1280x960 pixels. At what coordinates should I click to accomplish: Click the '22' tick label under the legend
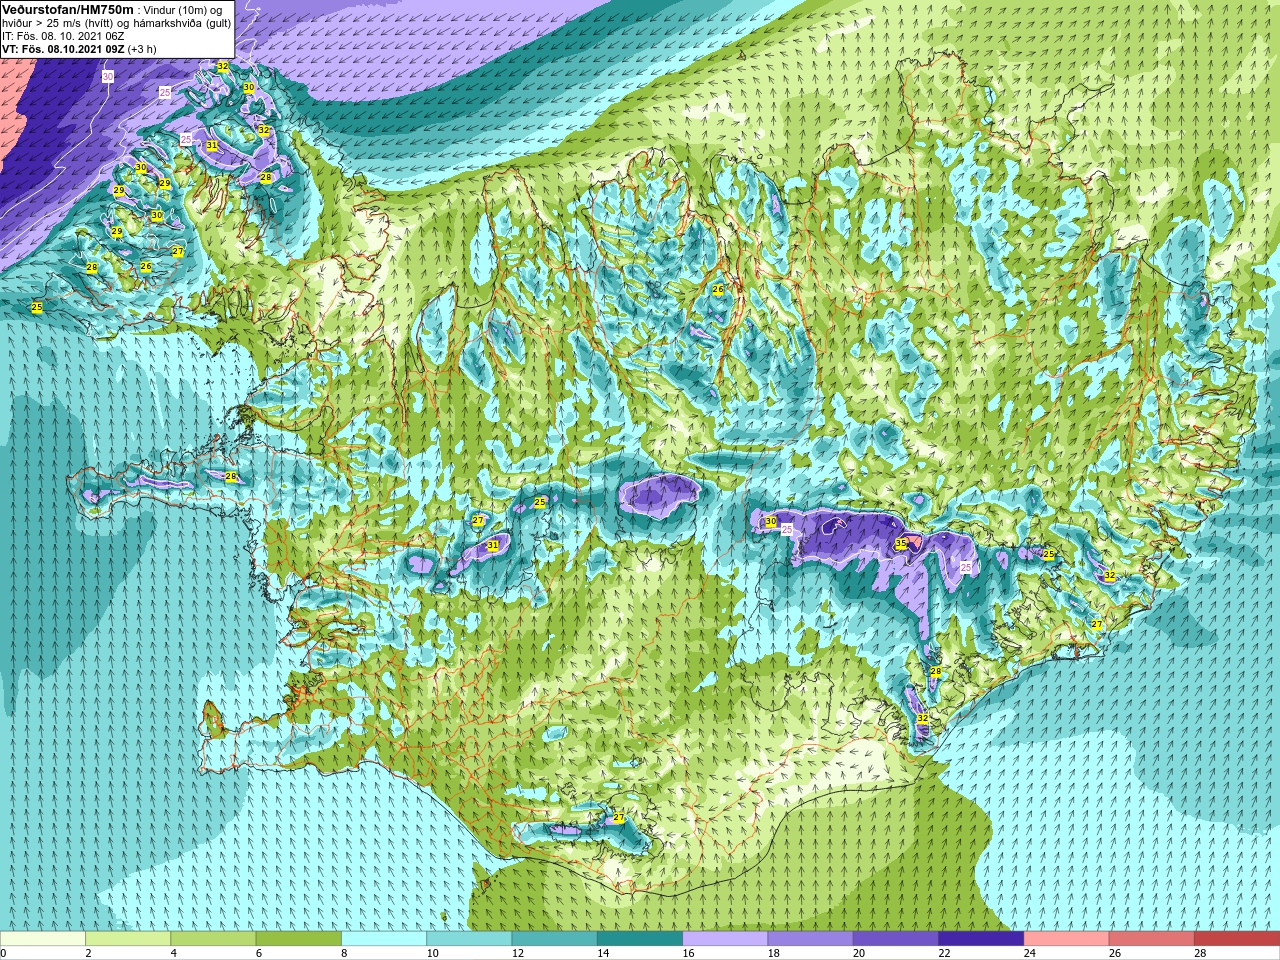coord(944,953)
